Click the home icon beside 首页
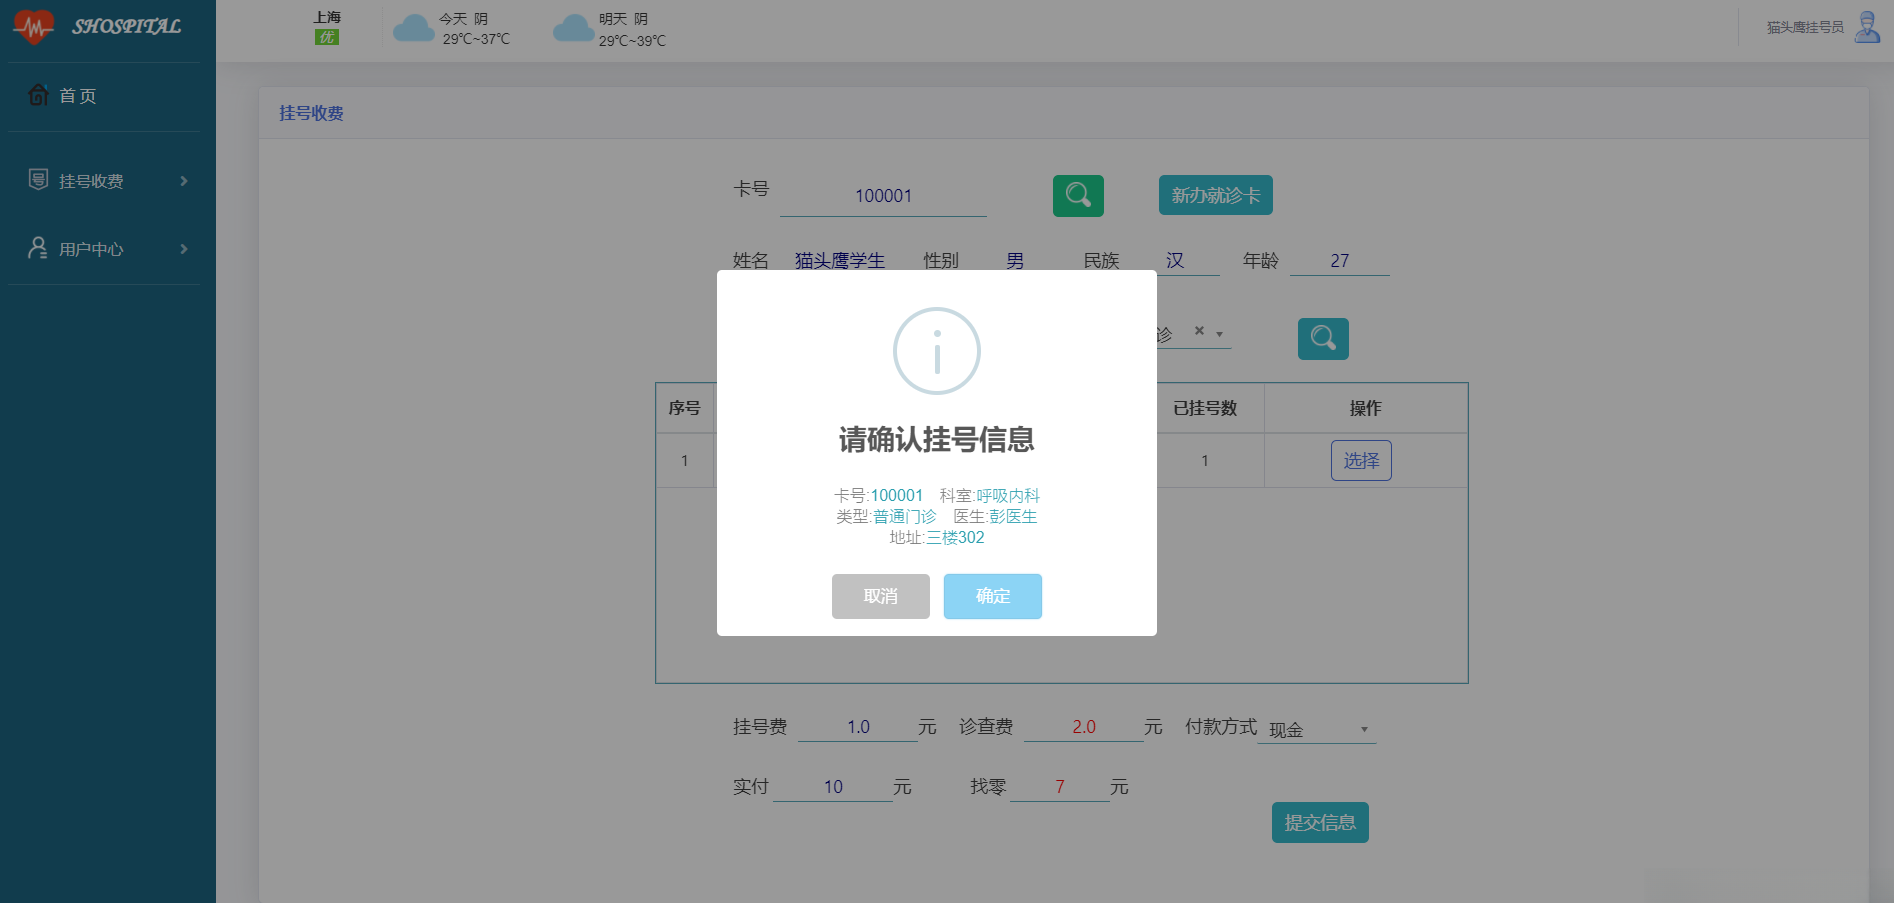The height and width of the screenshot is (903, 1894). click(x=38, y=95)
